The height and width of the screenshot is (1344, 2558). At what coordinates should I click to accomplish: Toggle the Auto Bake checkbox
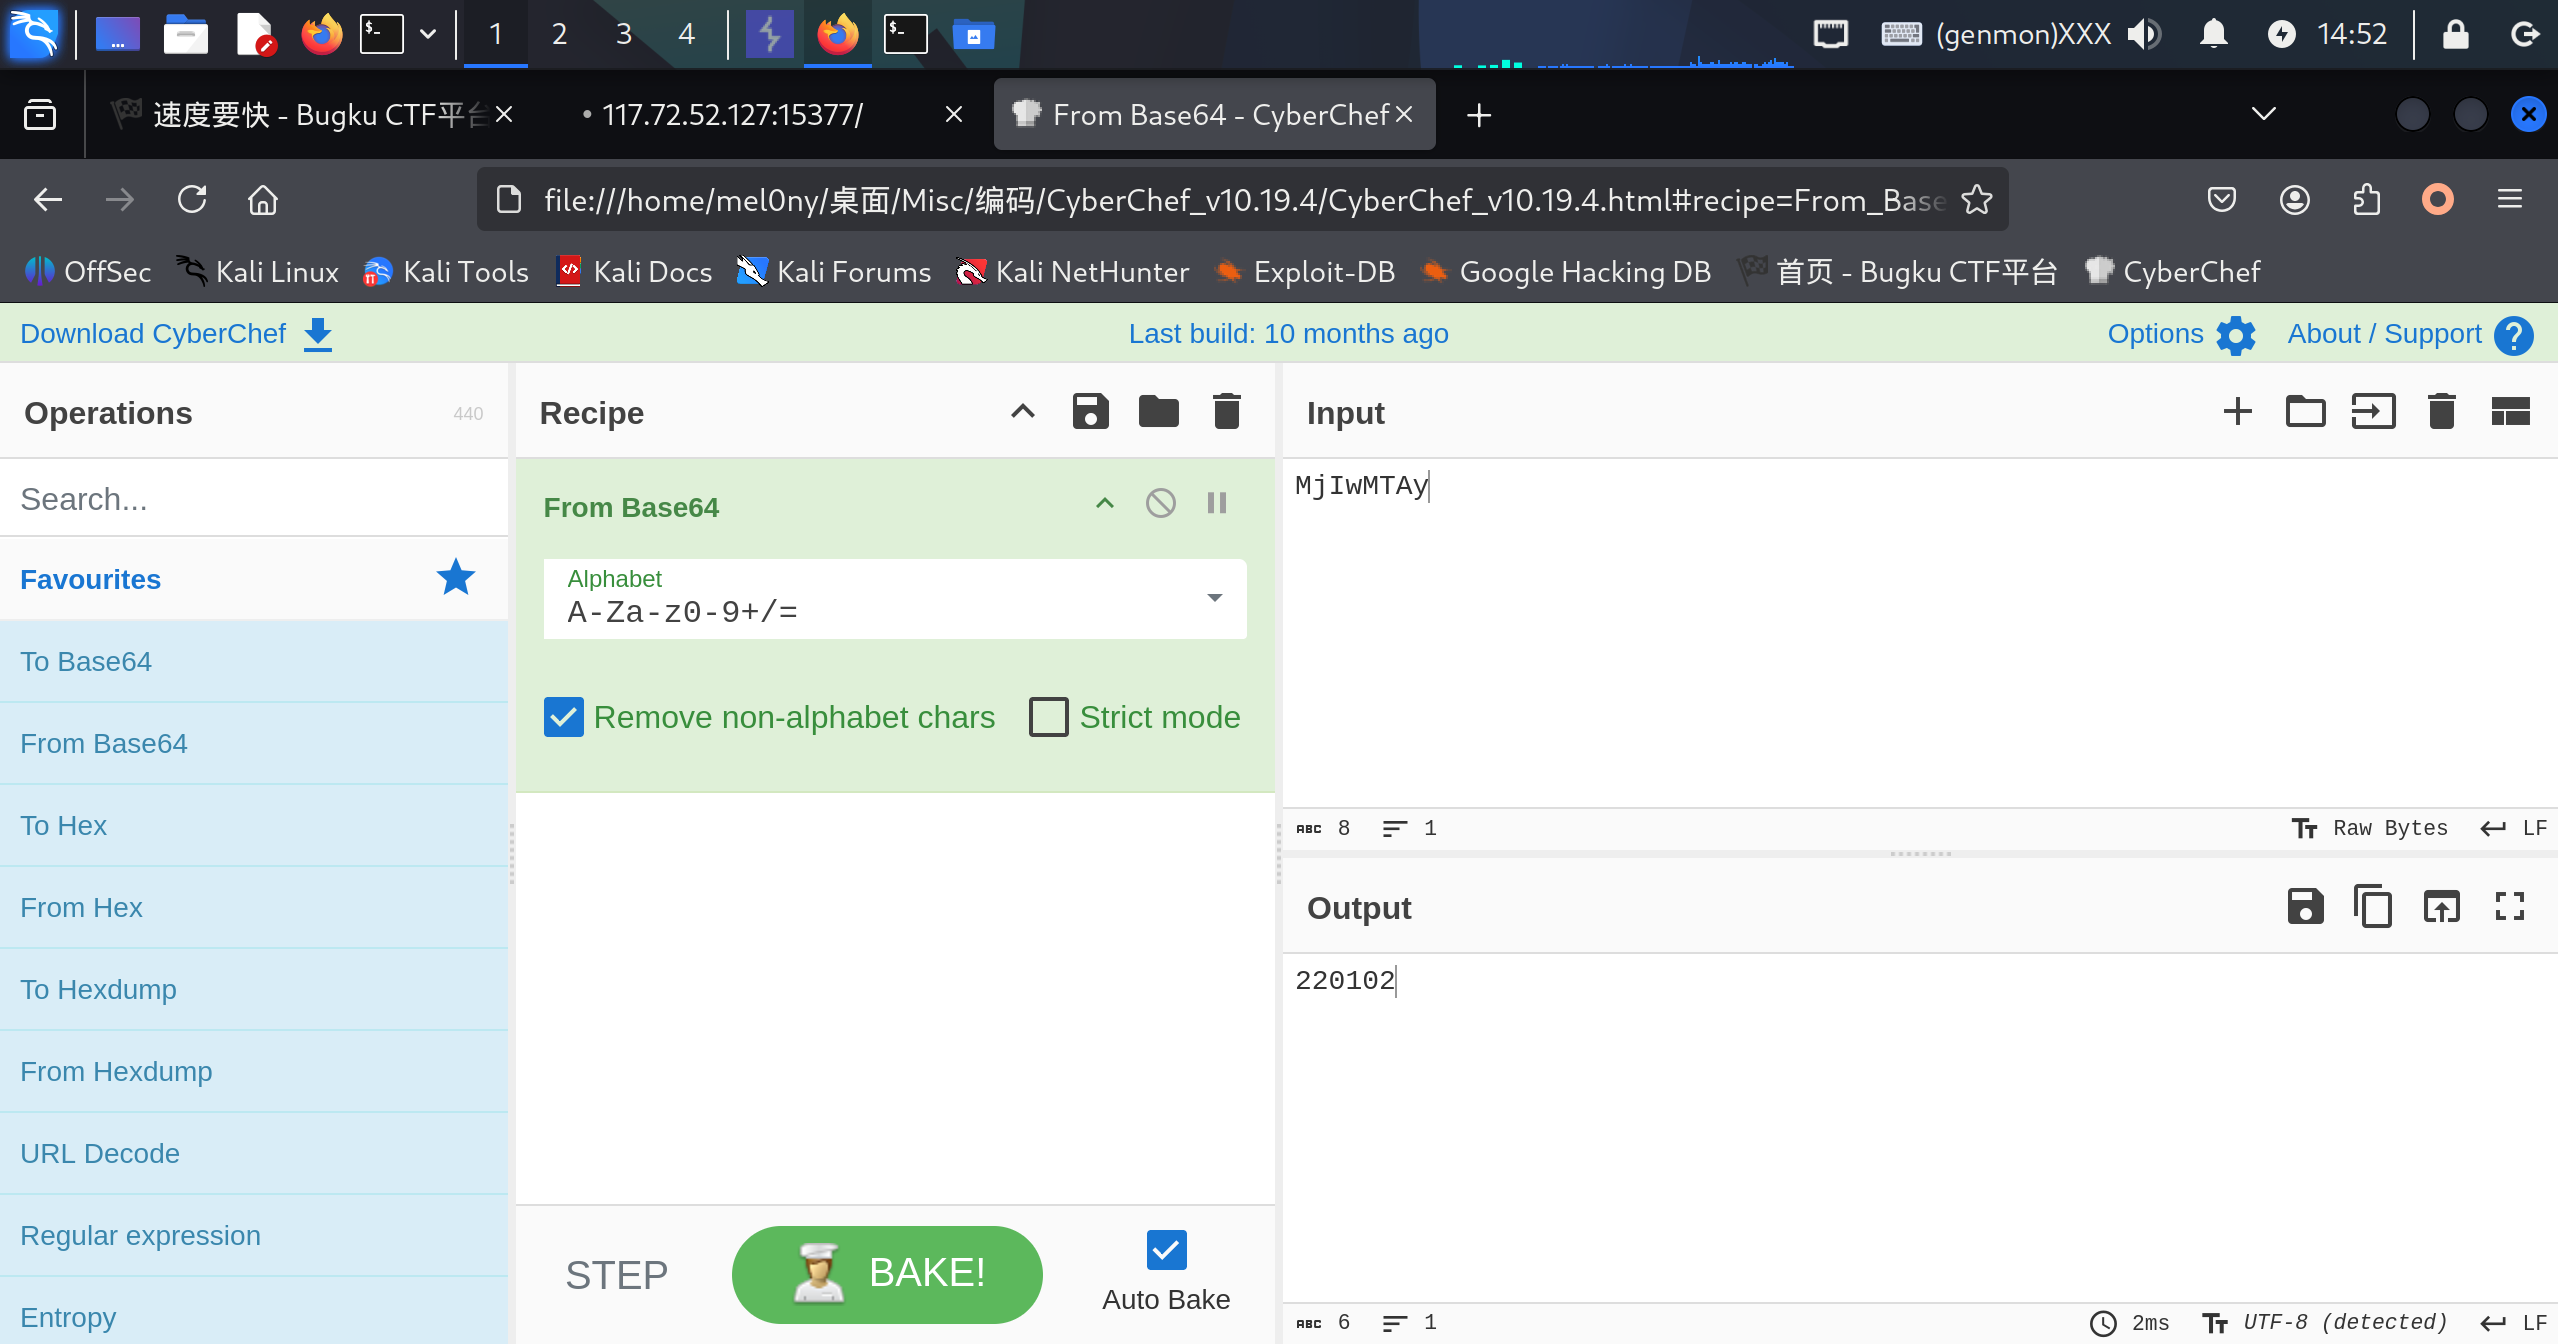click(1166, 1250)
